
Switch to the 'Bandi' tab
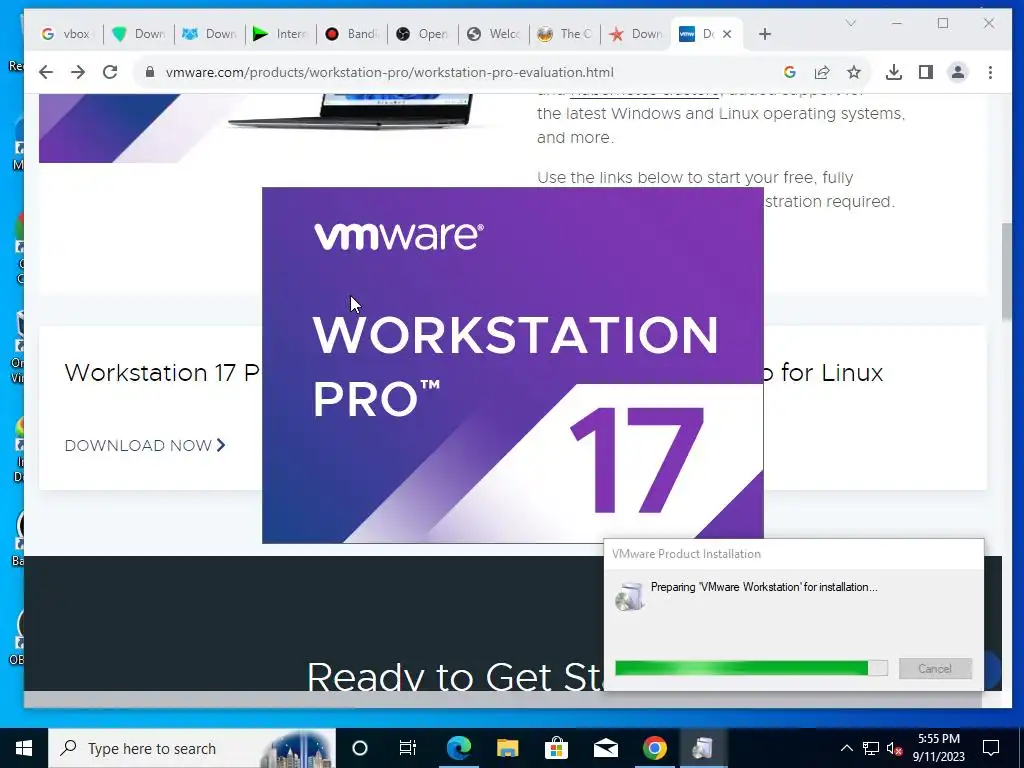click(x=351, y=34)
